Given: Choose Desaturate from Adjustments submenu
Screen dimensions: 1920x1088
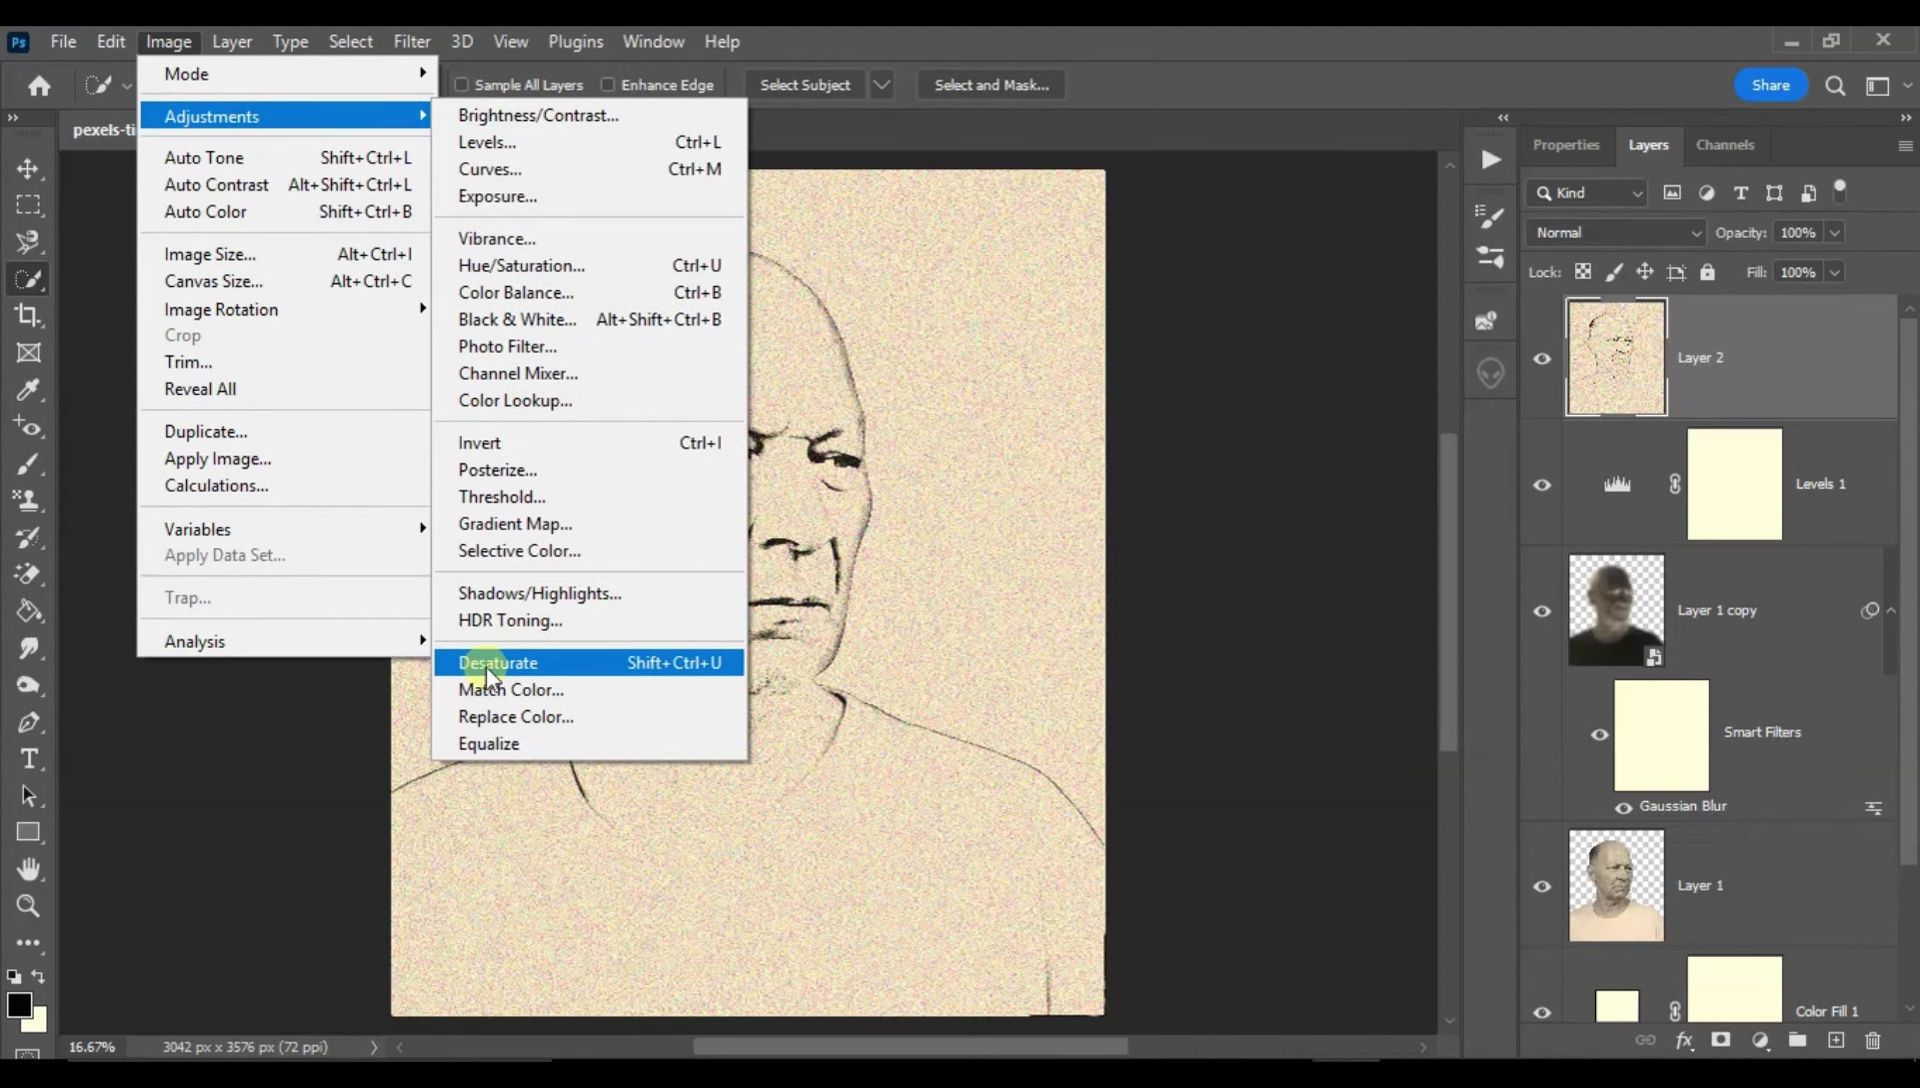Looking at the screenshot, I should [589, 663].
